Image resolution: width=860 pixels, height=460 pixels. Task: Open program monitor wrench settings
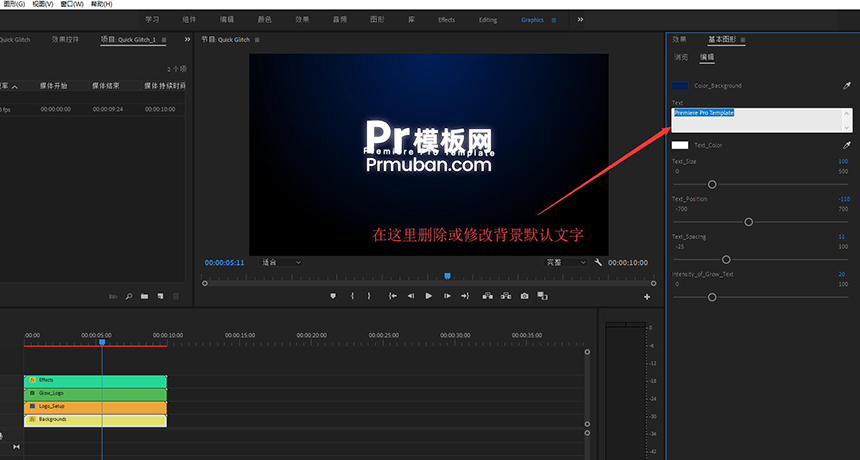point(598,263)
